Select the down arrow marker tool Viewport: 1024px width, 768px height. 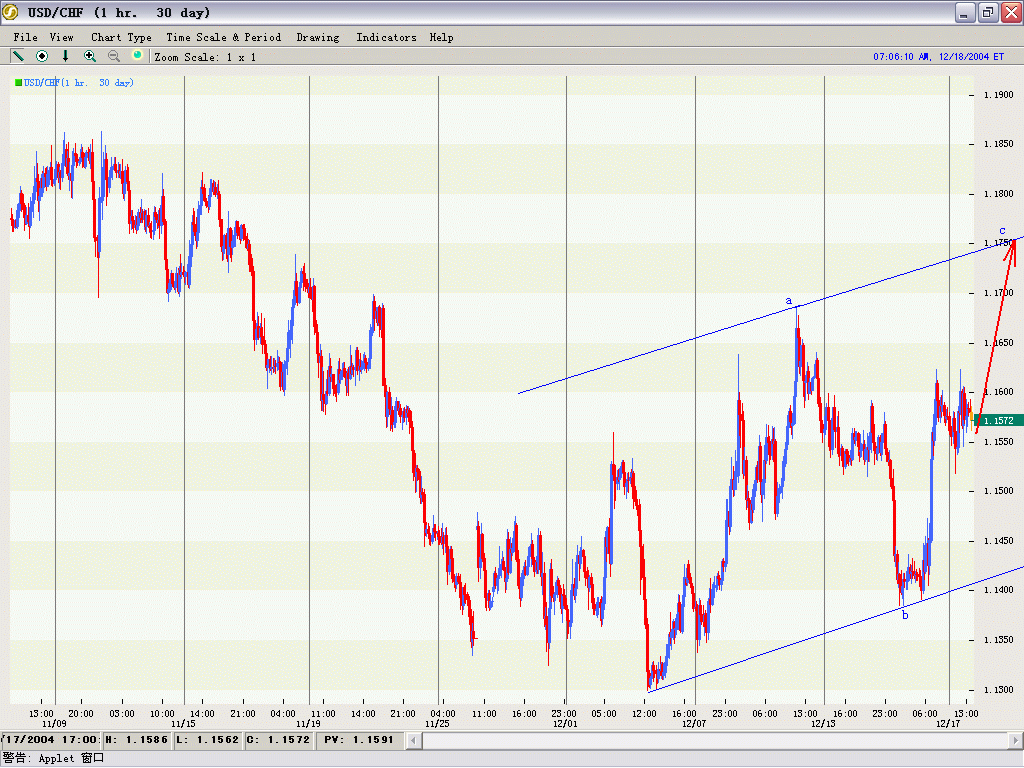[65, 56]
